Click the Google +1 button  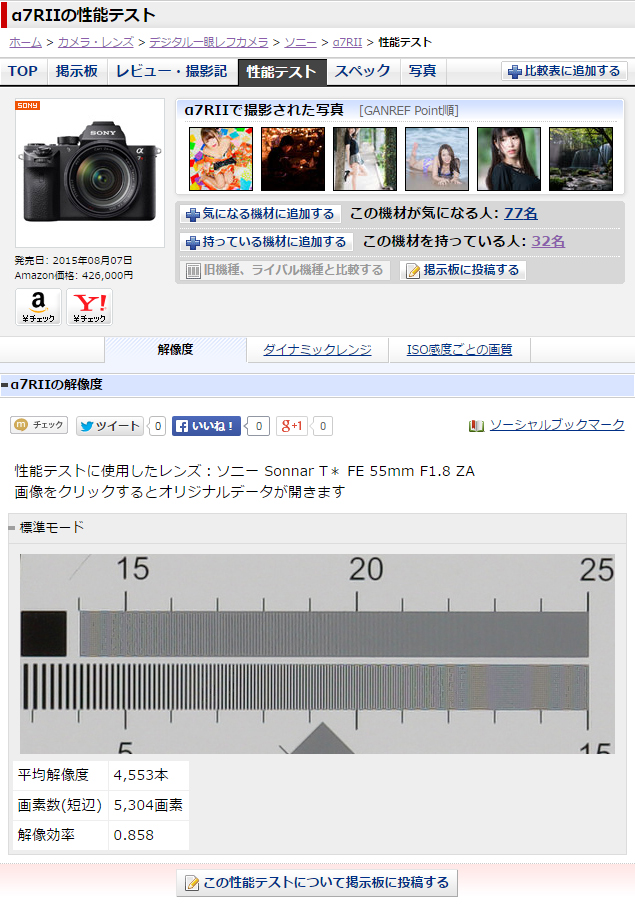[291, 426]
